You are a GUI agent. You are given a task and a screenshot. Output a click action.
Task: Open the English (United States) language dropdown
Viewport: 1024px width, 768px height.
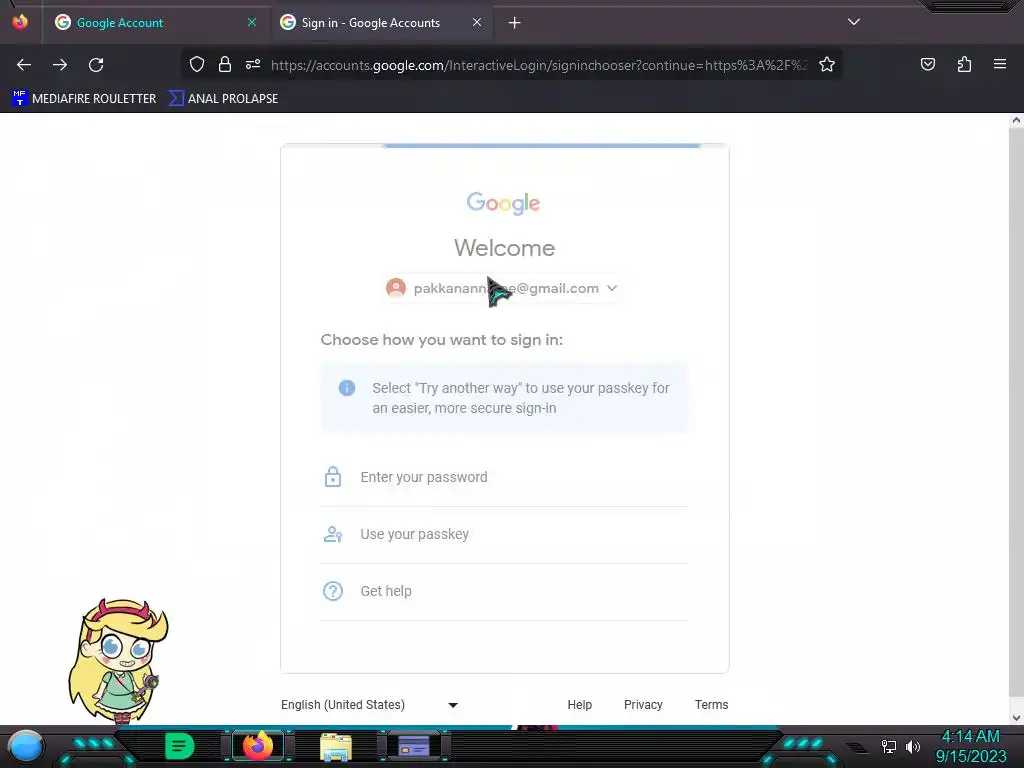pos(370,705)
